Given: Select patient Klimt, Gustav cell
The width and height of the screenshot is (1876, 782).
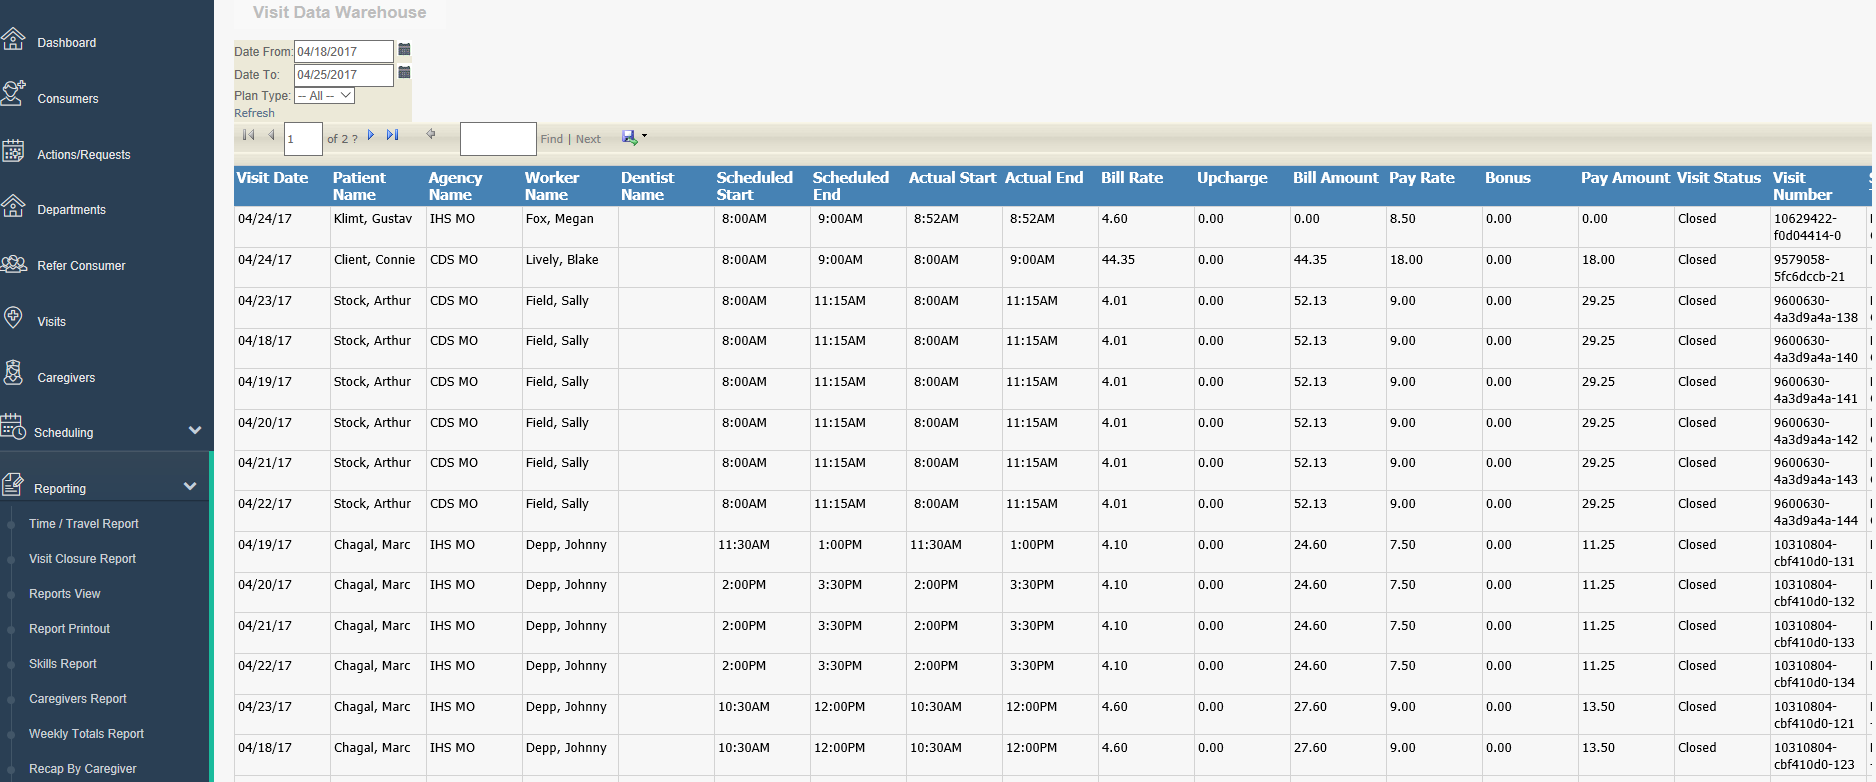Looking at the screenshot, I should pos(378,227).
